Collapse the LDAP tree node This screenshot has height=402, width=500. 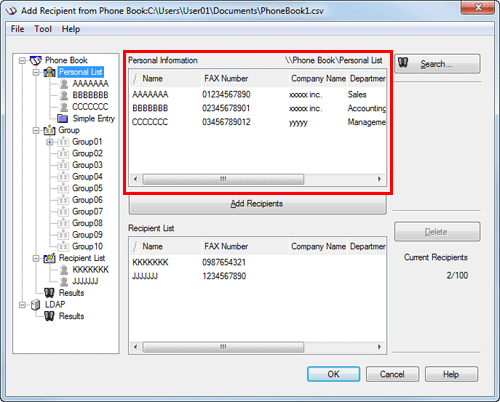22,305
